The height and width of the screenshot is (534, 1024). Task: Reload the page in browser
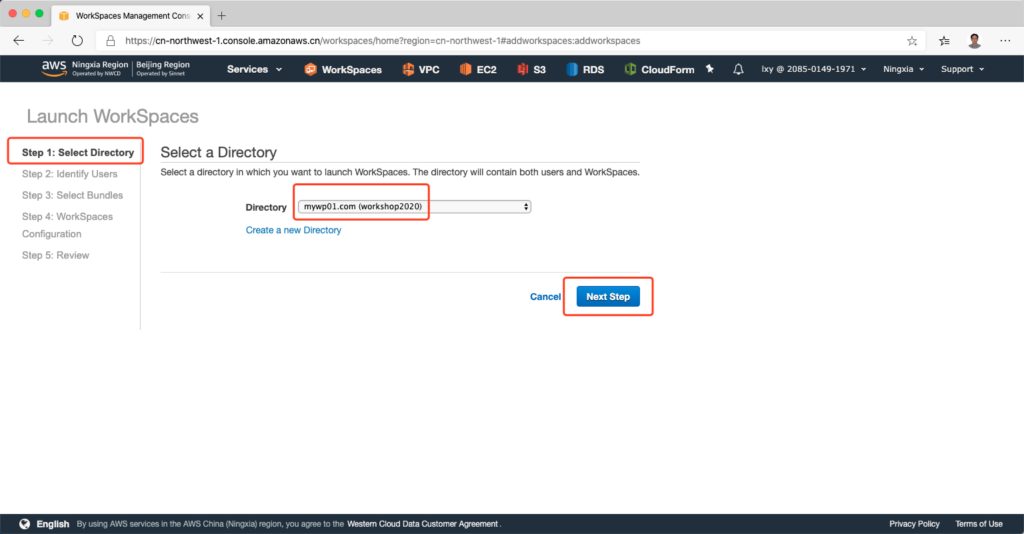[x=77, y=41]
